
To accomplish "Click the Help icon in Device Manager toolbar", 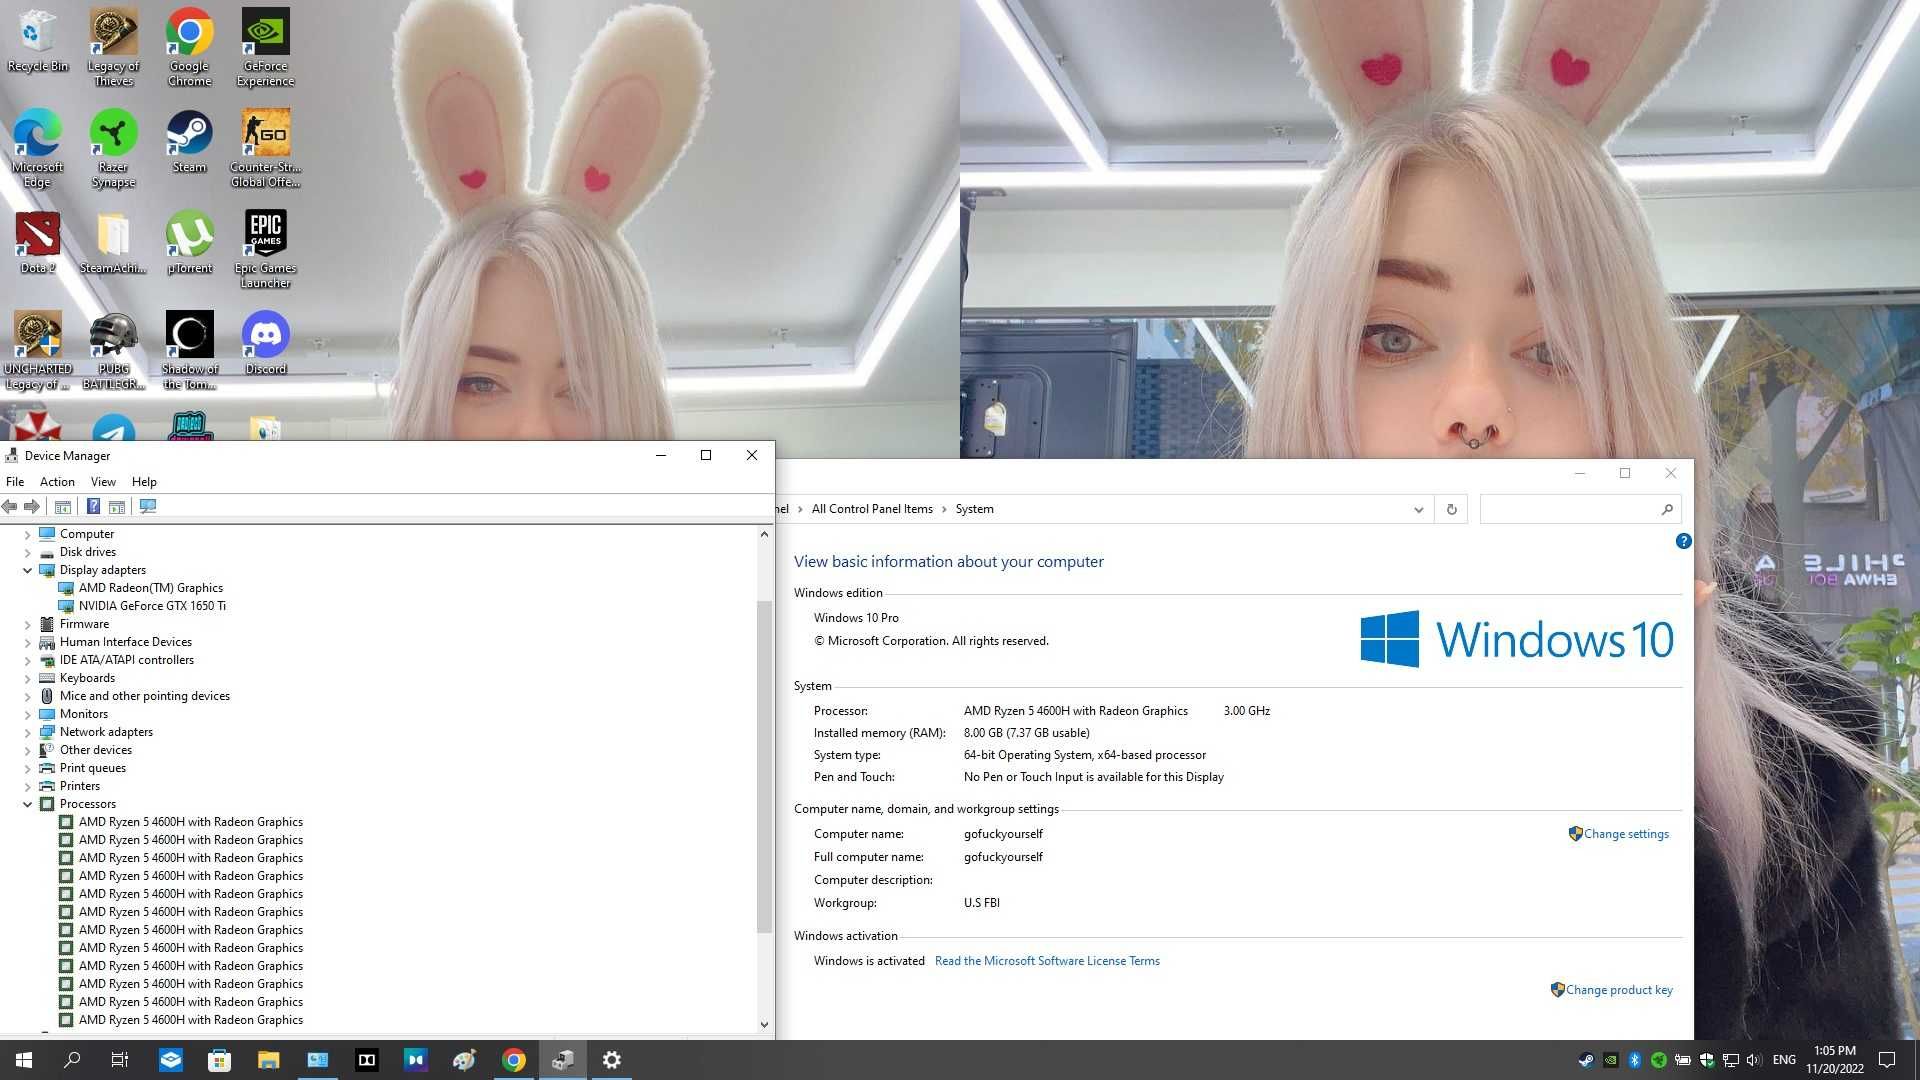I will 93,507.
